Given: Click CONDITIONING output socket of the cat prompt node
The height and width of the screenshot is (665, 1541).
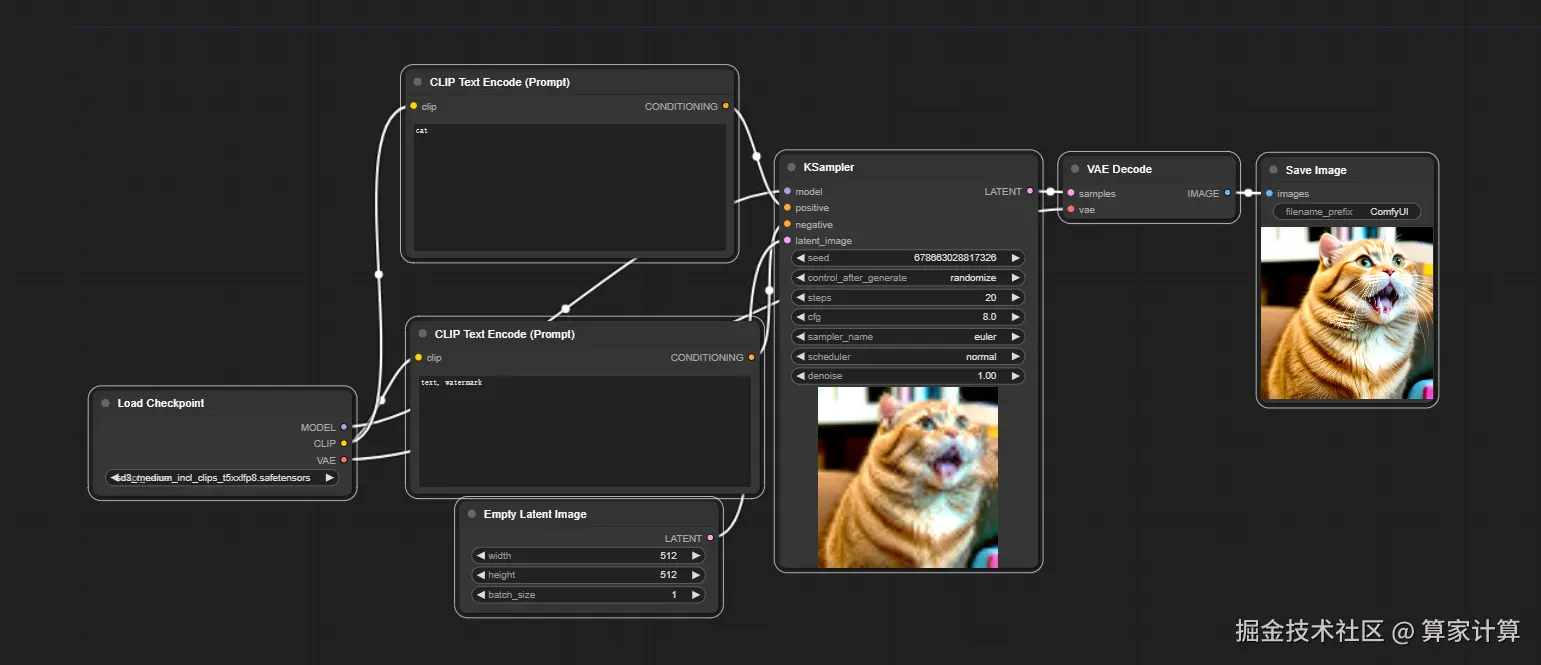Looking at the screenshot, I should [726, 106].
